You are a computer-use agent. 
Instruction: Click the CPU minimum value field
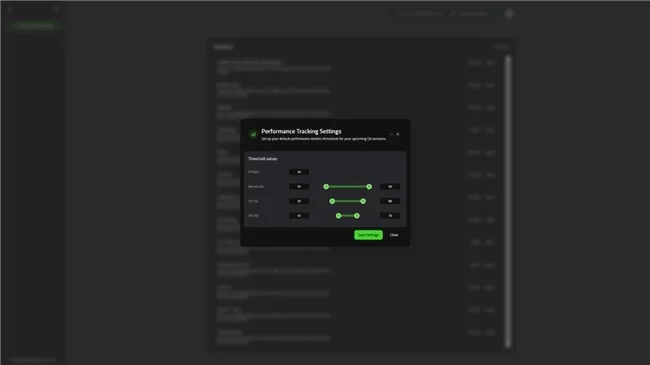pyautogui.click(x=299, y=201)
